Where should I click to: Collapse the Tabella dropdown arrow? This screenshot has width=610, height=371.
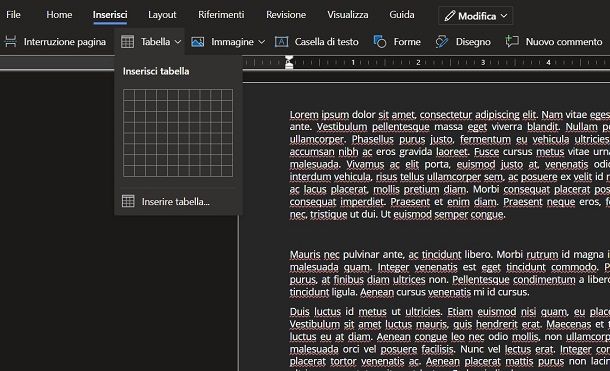(x=178, y=42)
